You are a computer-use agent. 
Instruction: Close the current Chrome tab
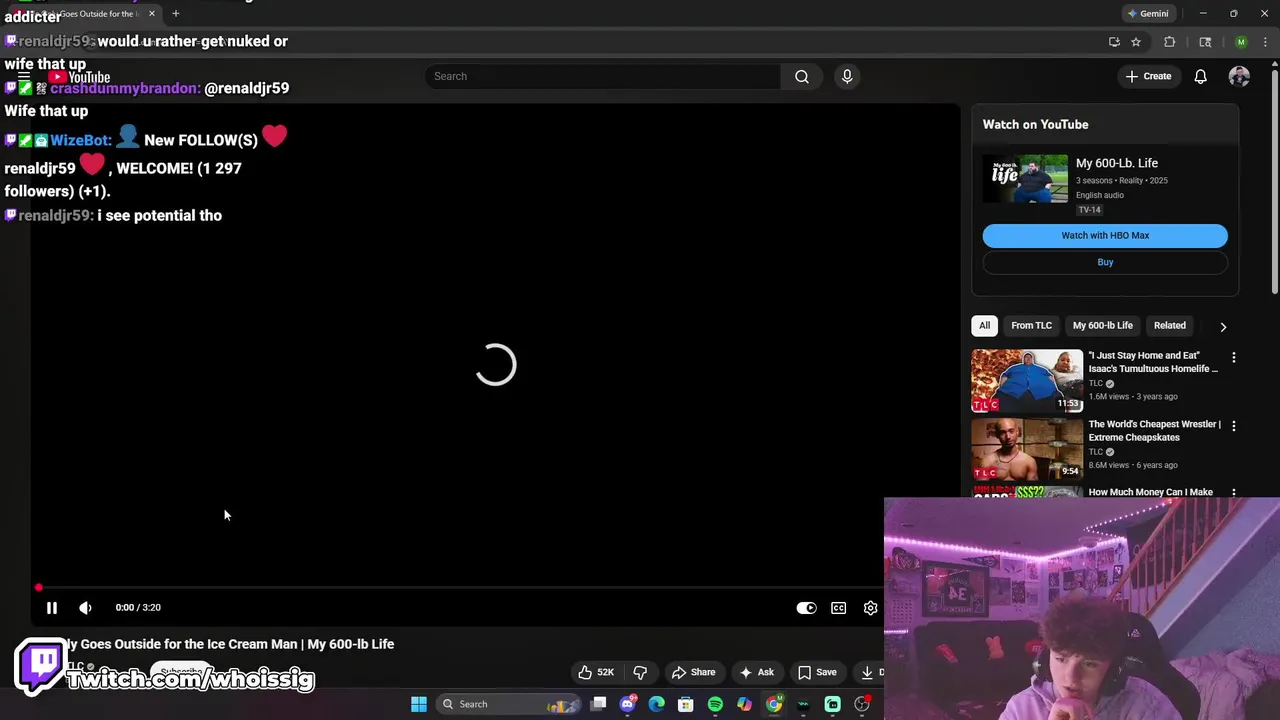click(x=152, y=14)
